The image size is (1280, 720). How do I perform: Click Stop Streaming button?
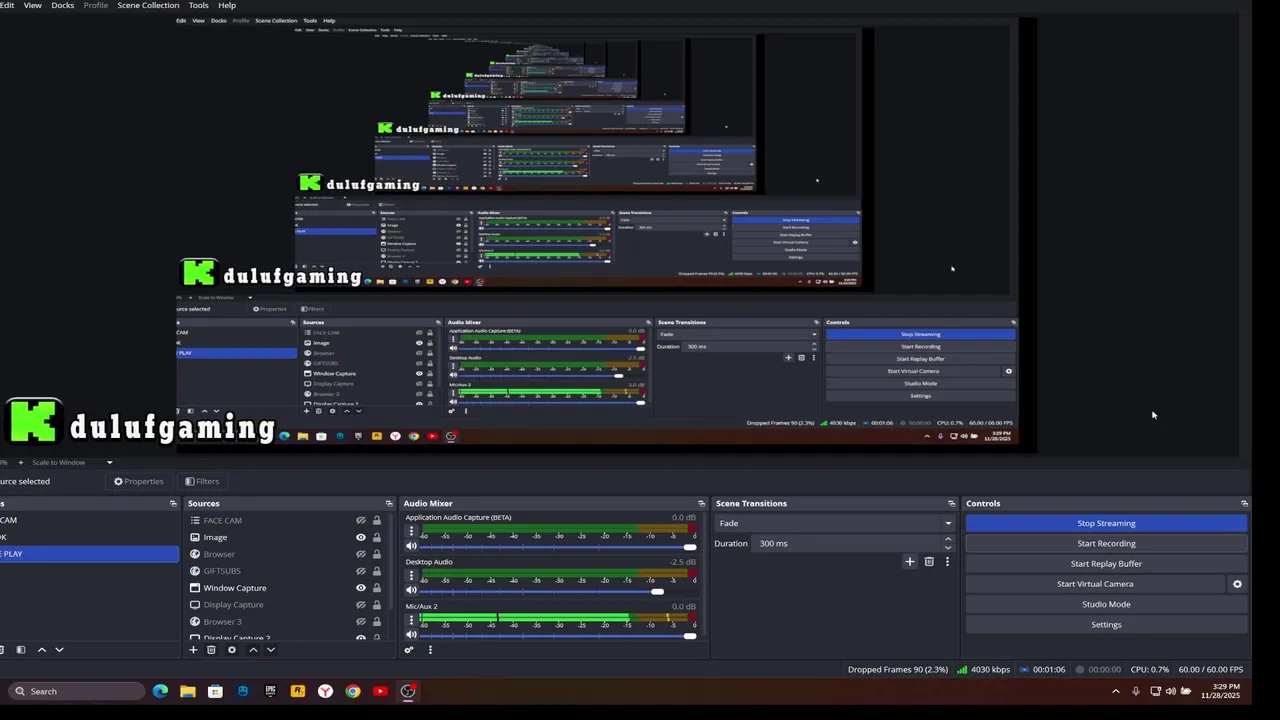pyautogui.click(x=1106, y=523)
